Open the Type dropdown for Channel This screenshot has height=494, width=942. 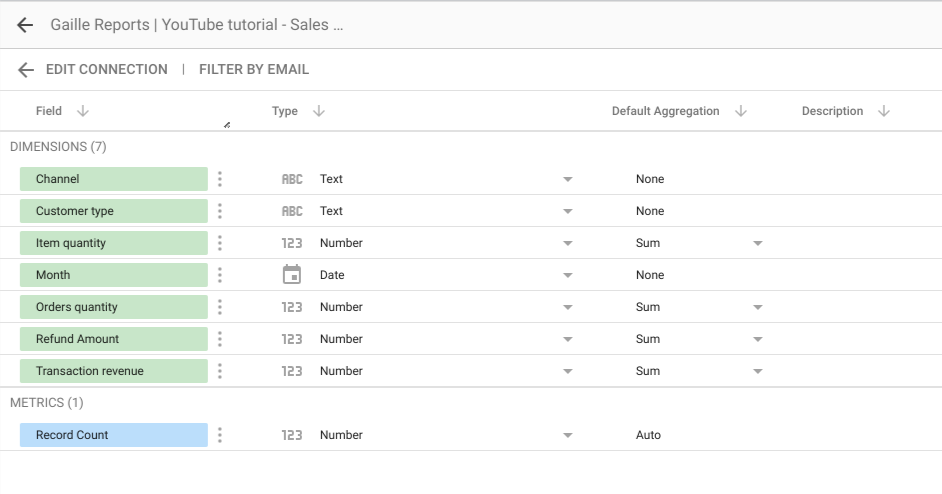click(x=567, y=179)
